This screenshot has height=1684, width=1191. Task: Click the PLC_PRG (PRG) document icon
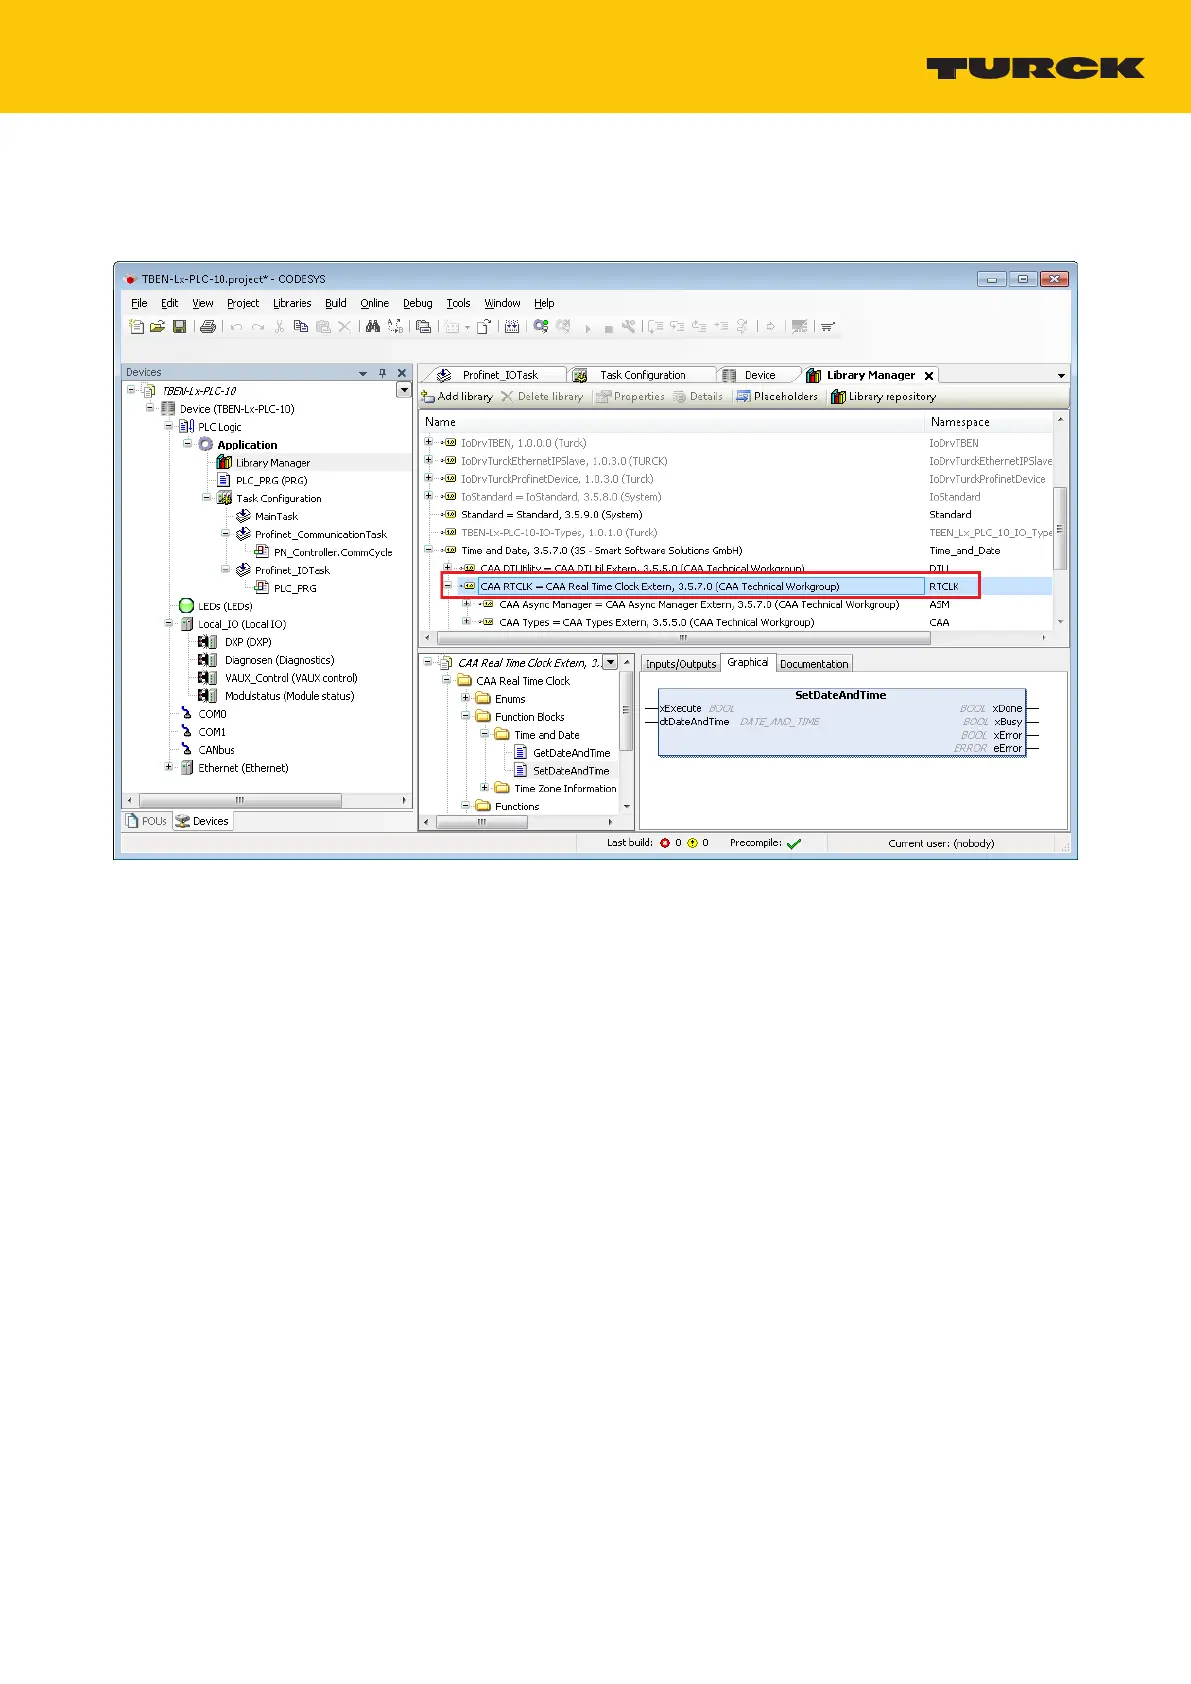point(225,481)
